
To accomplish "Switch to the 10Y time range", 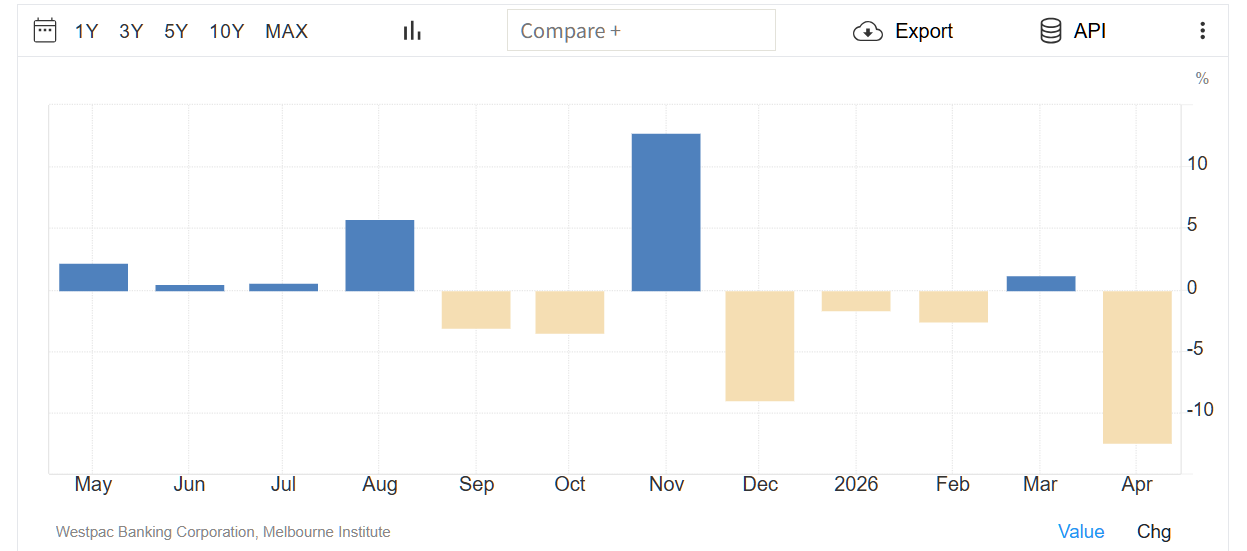I will (227, 31).
